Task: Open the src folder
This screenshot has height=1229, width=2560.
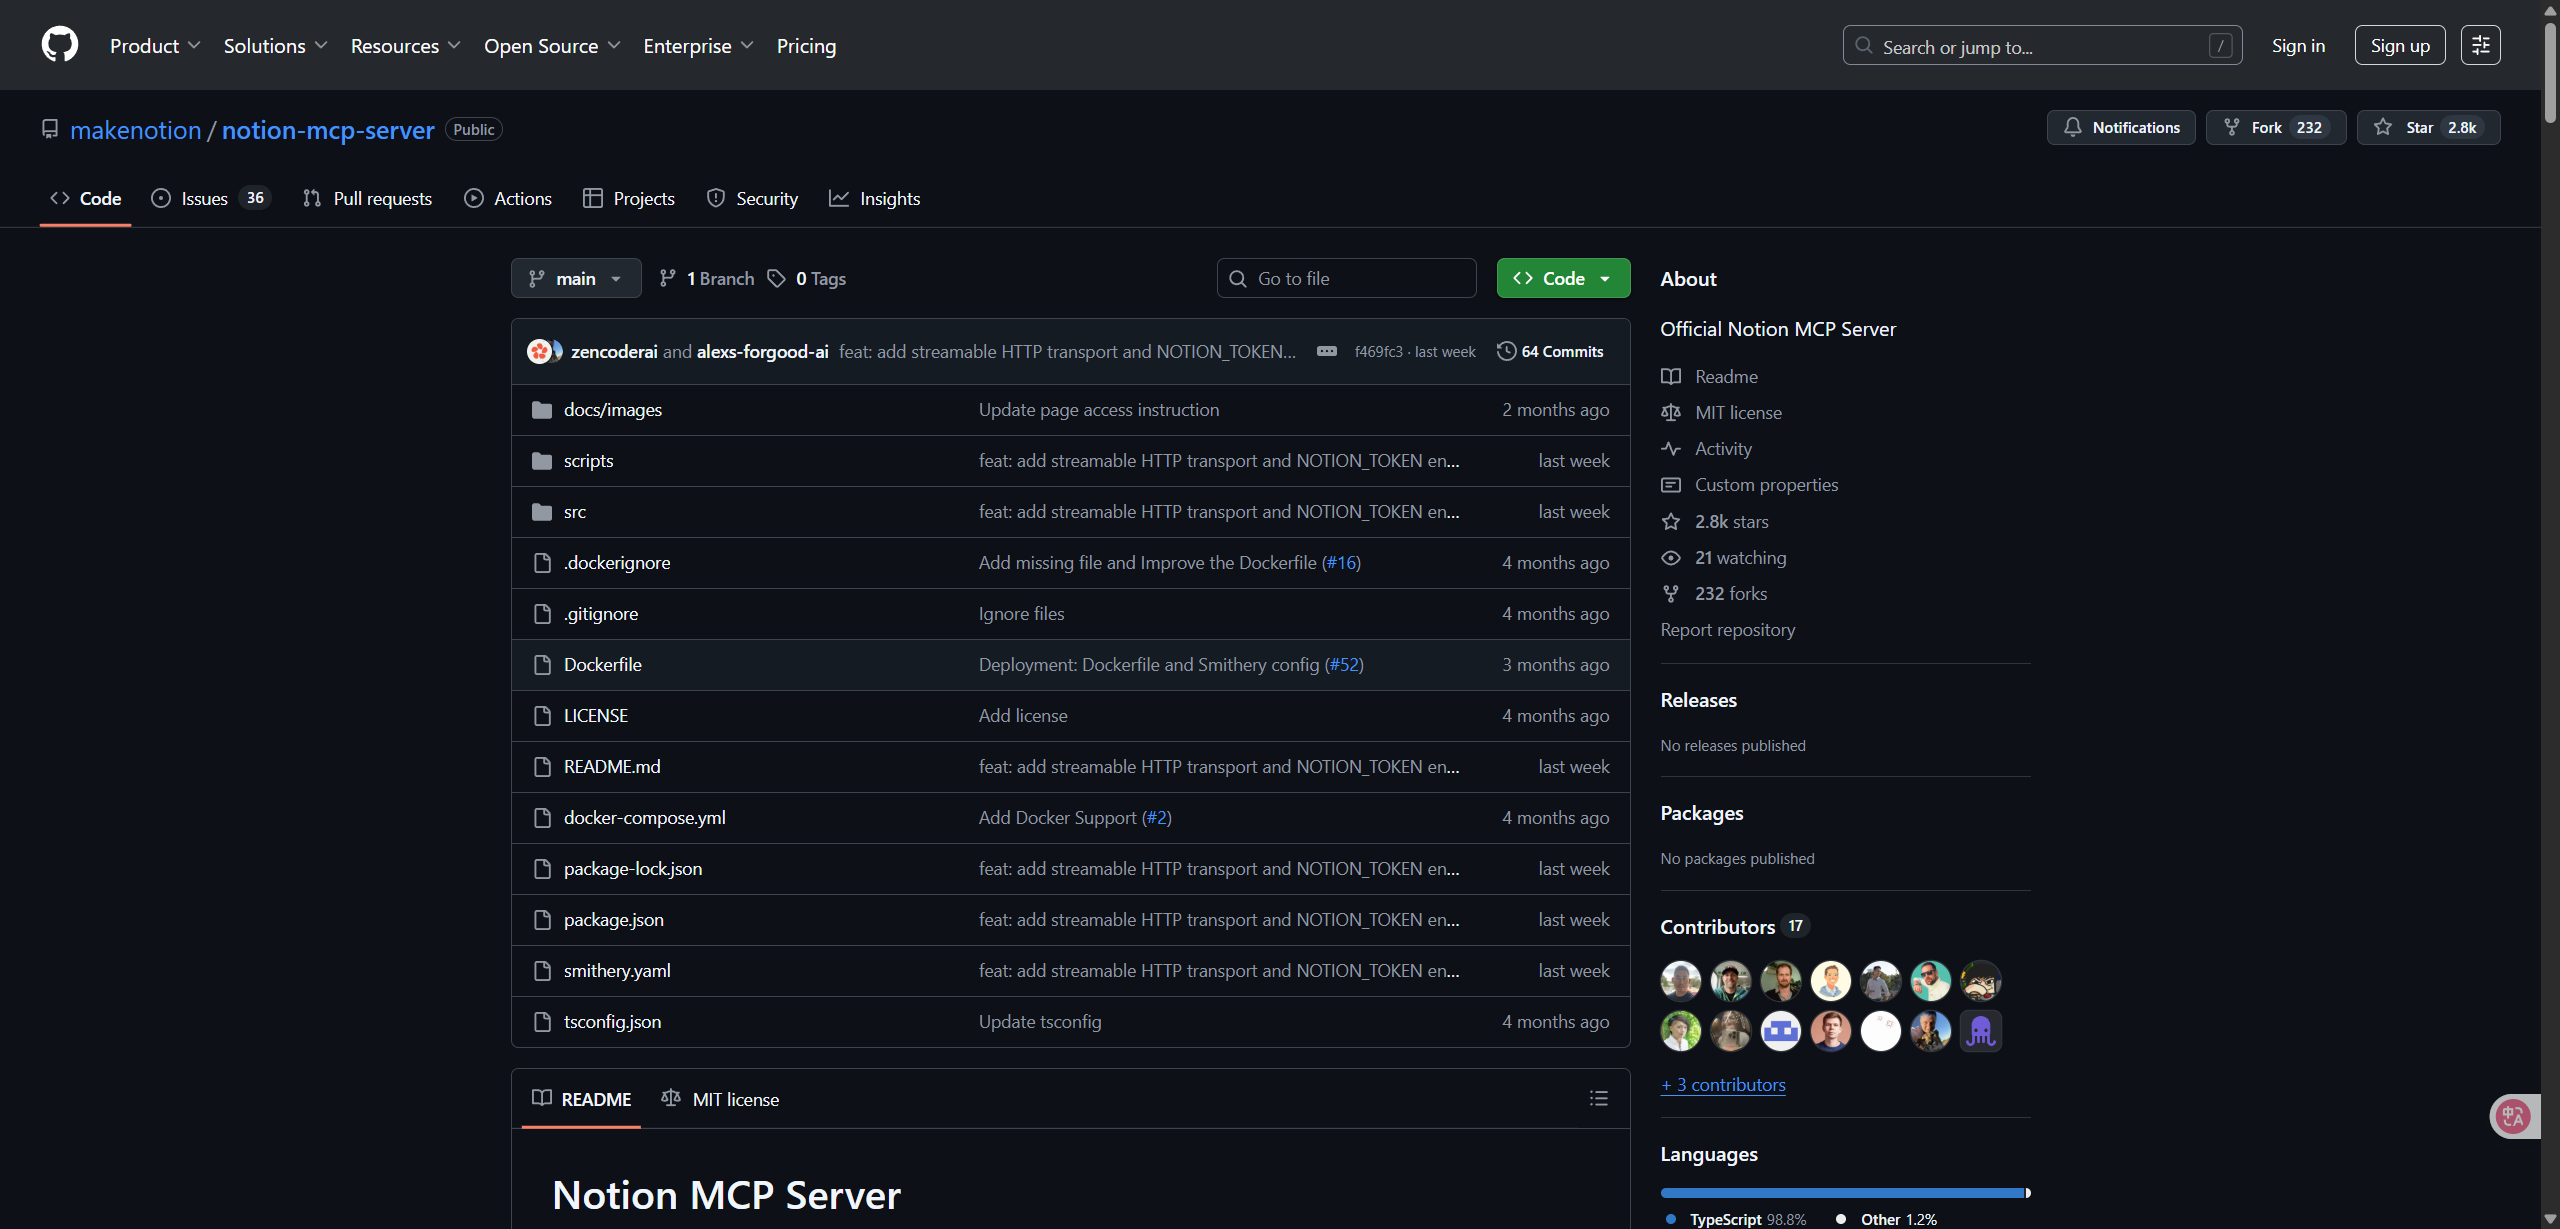Action: coord(574,511)
